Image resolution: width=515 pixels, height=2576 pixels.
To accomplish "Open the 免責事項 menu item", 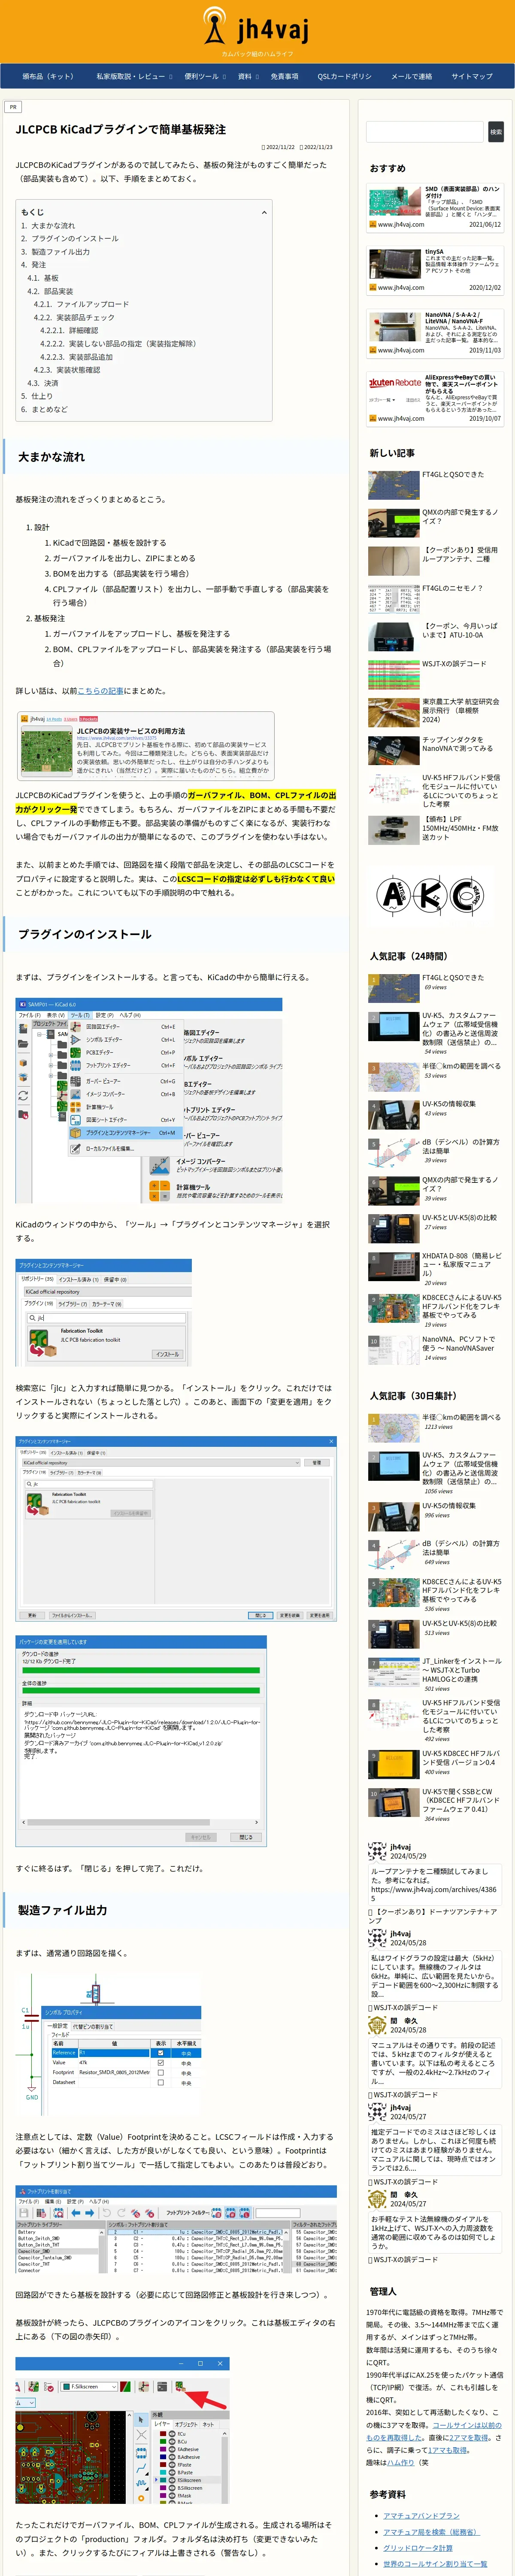I will coord(284,76).
